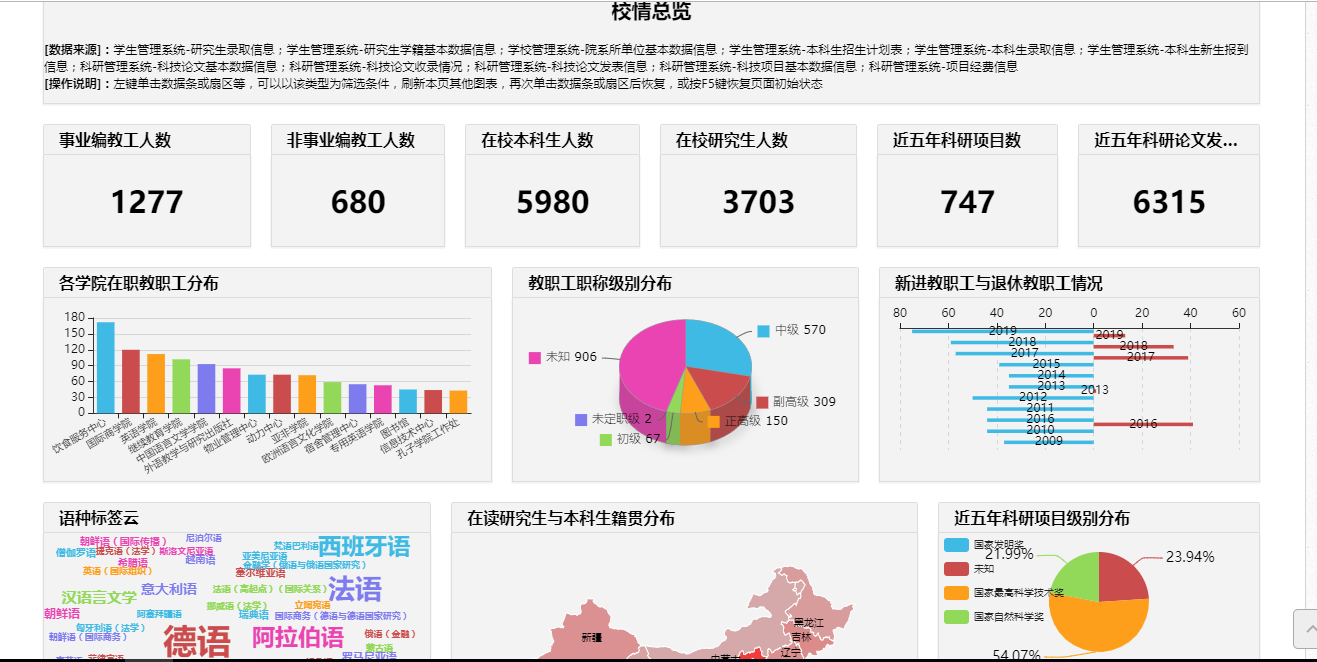The height and width of the screenshot is (662, 1317).
Task: Click the green 初级 legend marker
Action: (605, 439)
